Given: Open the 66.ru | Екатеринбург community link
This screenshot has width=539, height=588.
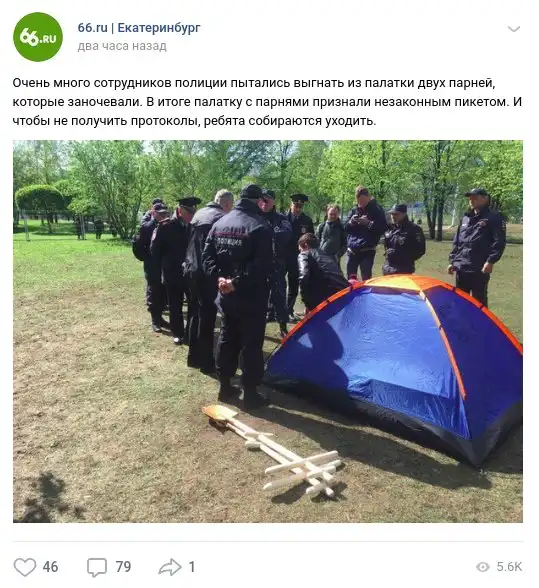Looking at the screenshot, I should pyautogui.click(x=139, y=28).
